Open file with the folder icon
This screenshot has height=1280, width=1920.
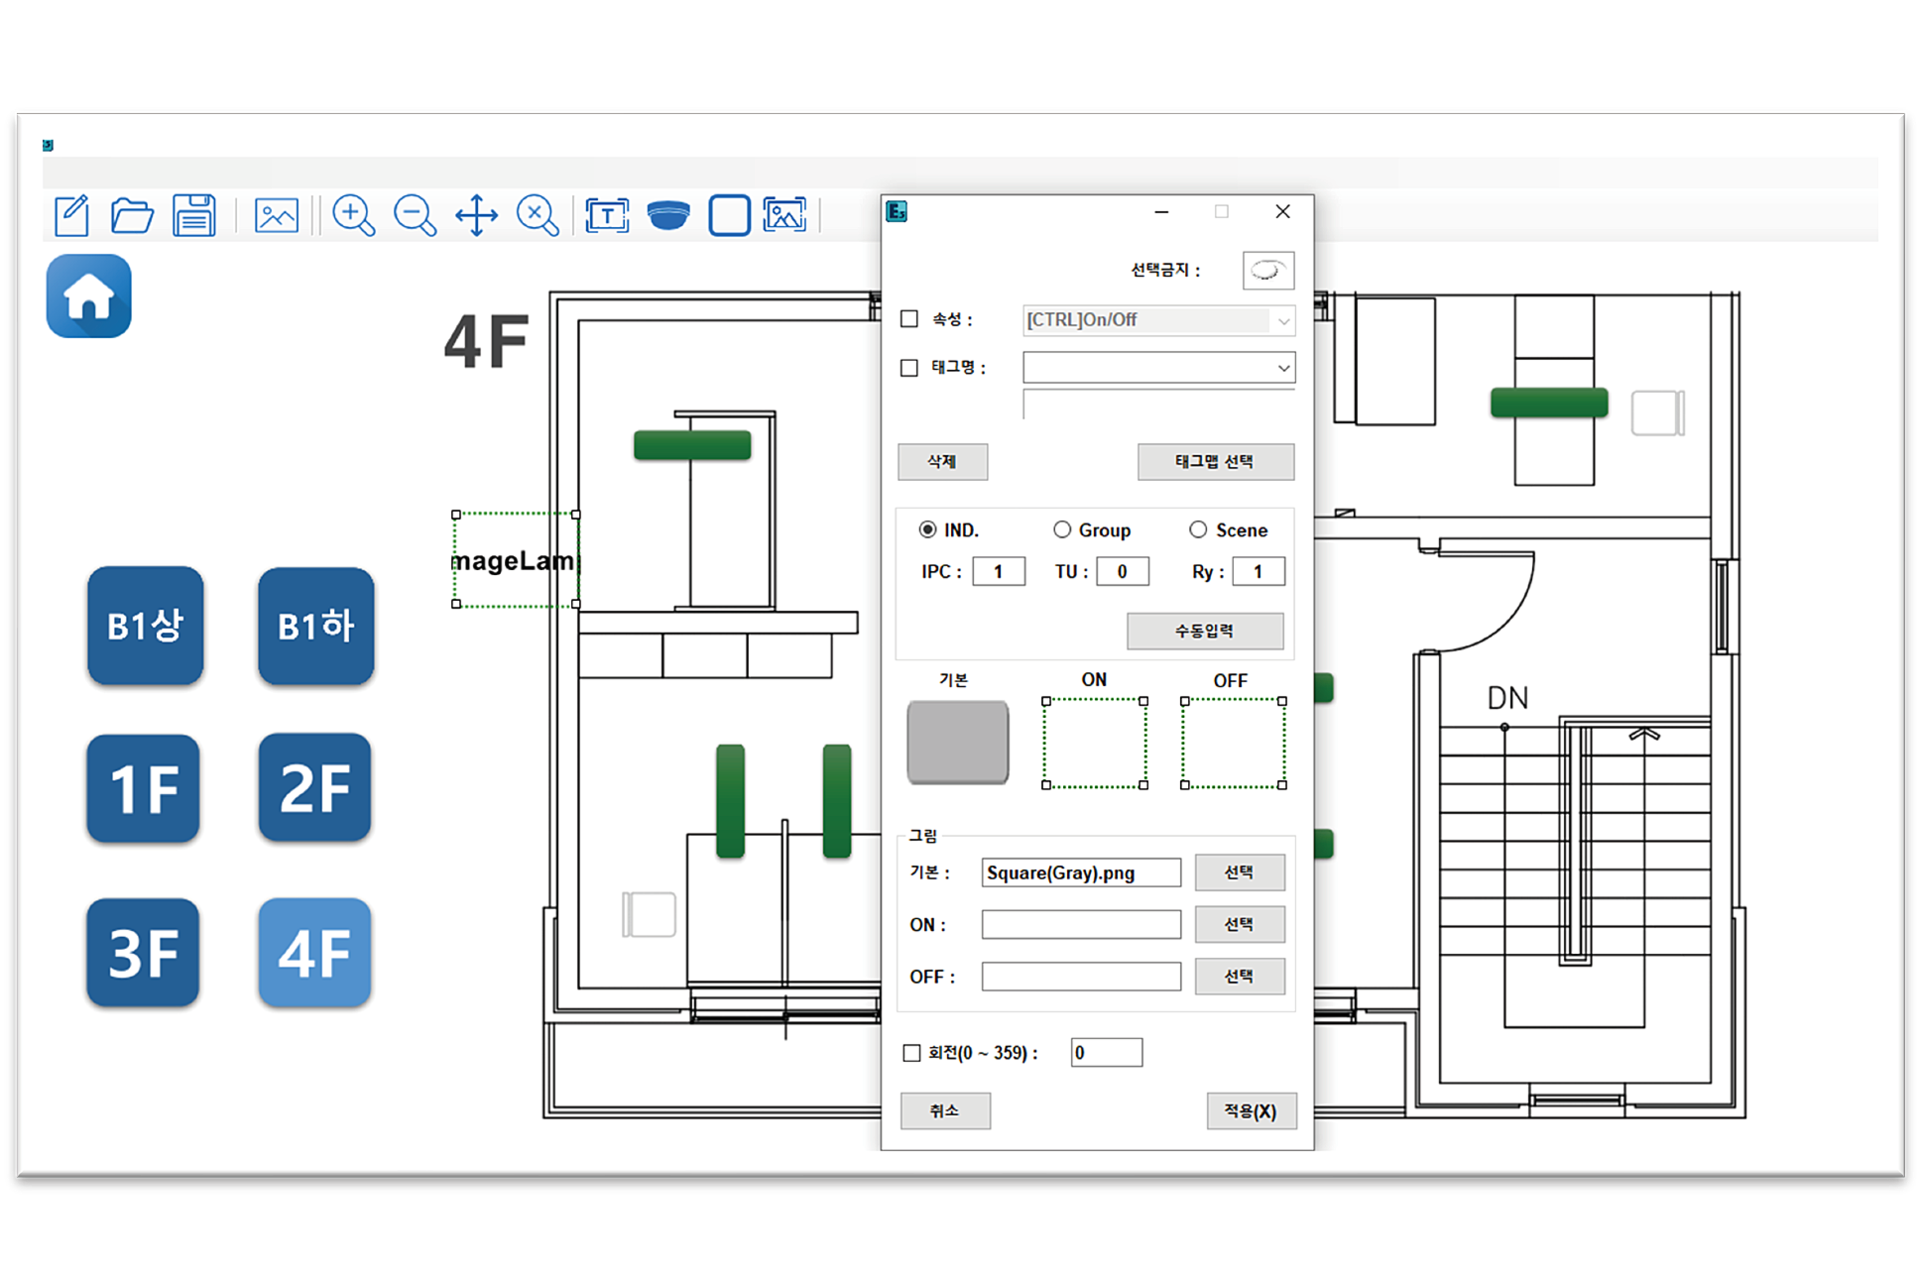[x=132, y=215]
